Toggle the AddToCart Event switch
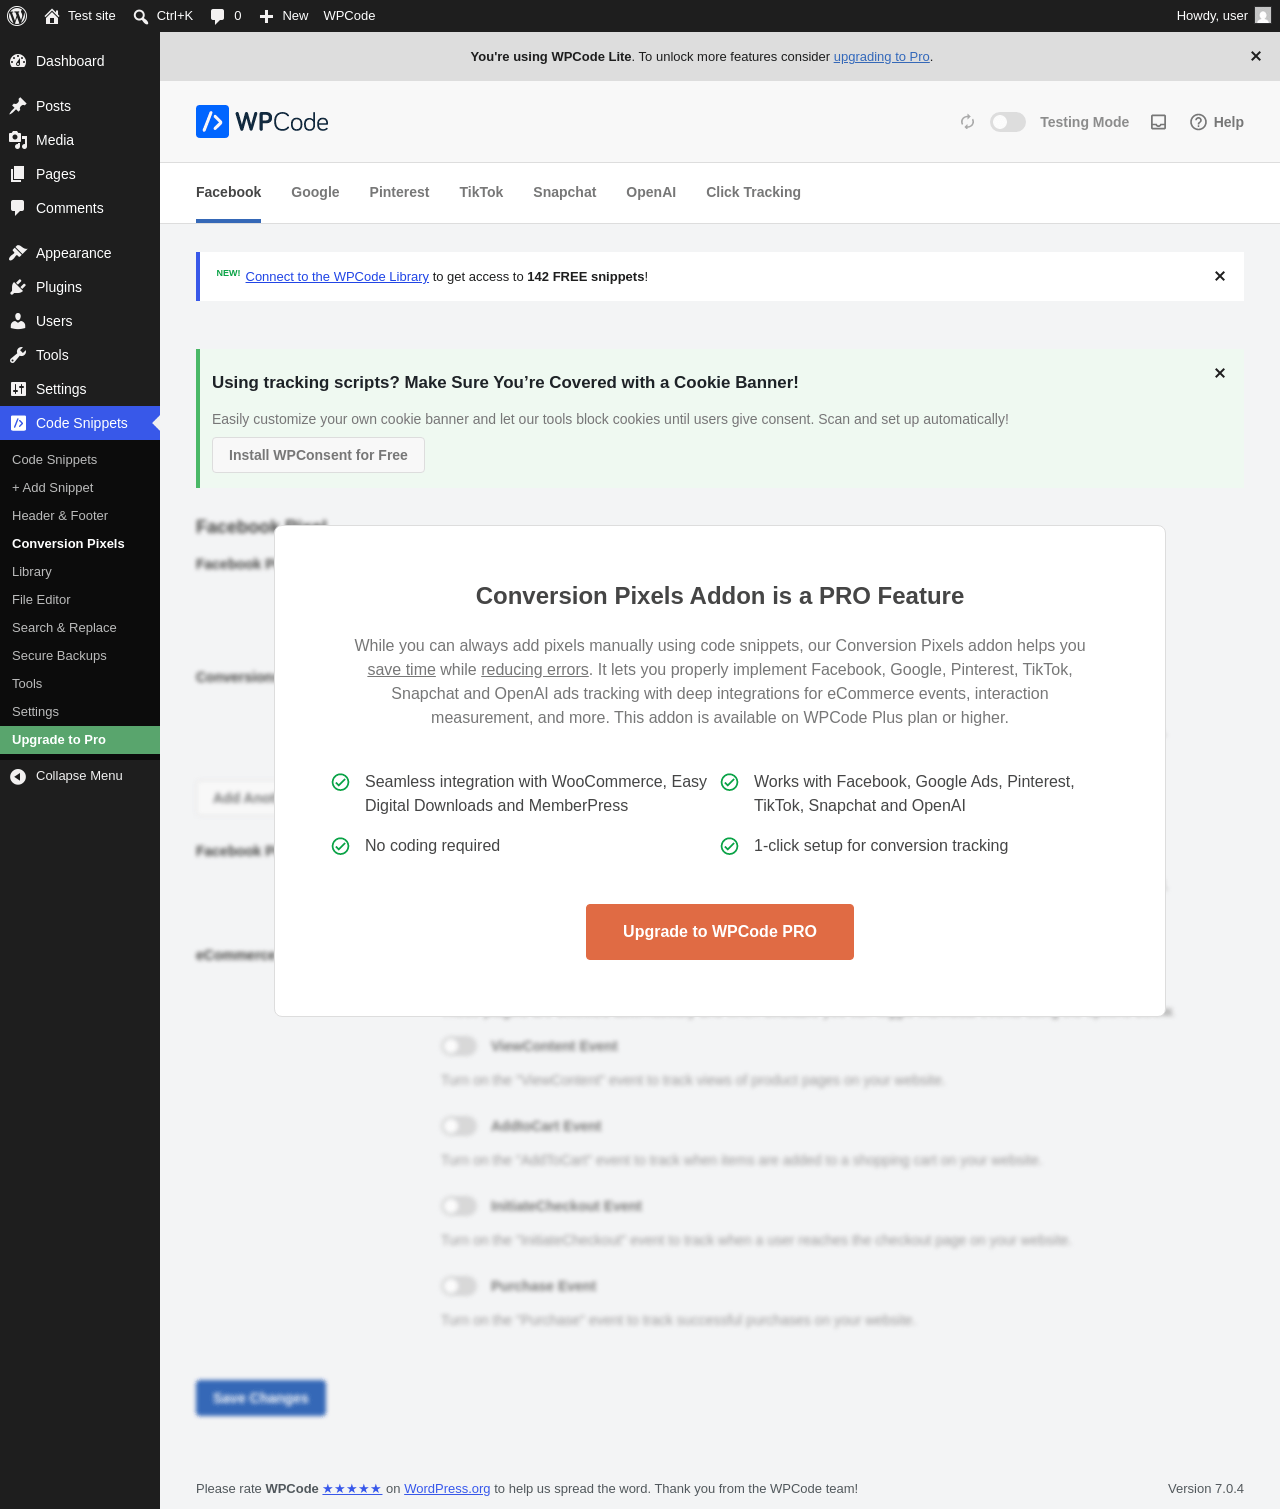The image size is (1280, 1509). coord(459,1126)
